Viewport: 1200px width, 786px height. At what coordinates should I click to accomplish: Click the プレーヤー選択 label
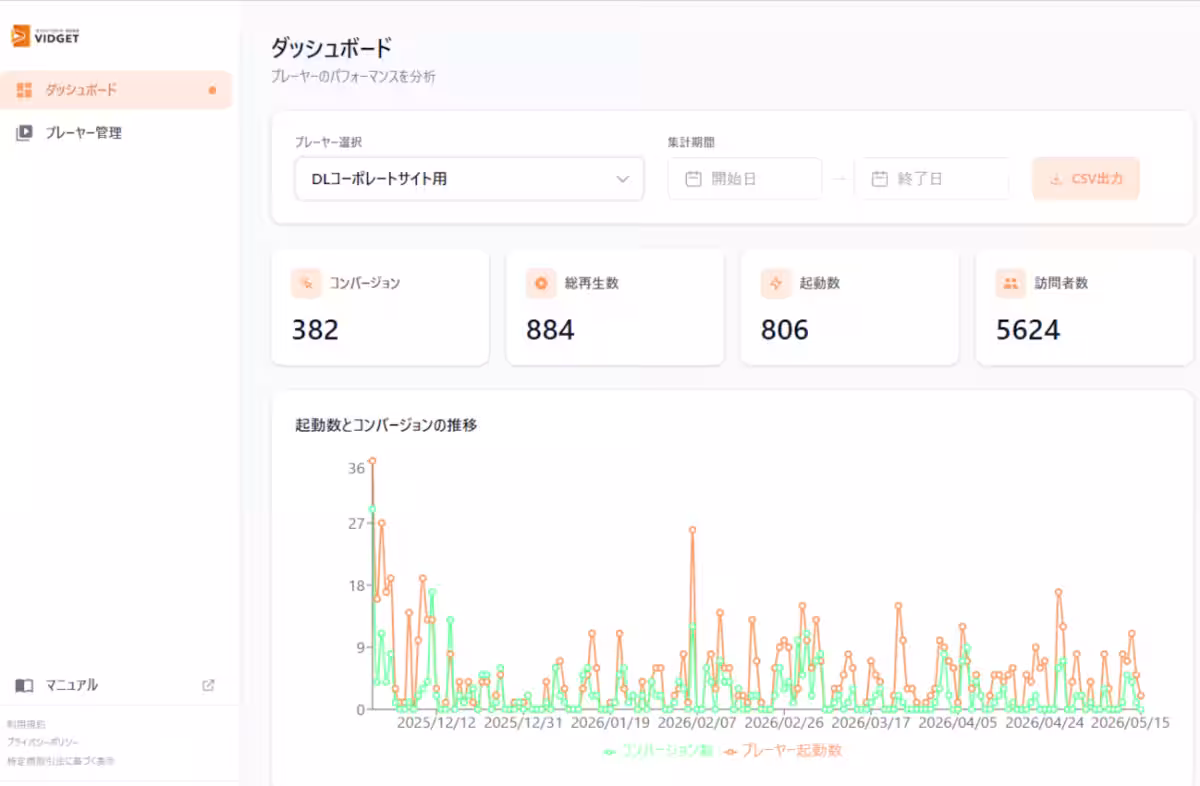(x=328, y=142)
